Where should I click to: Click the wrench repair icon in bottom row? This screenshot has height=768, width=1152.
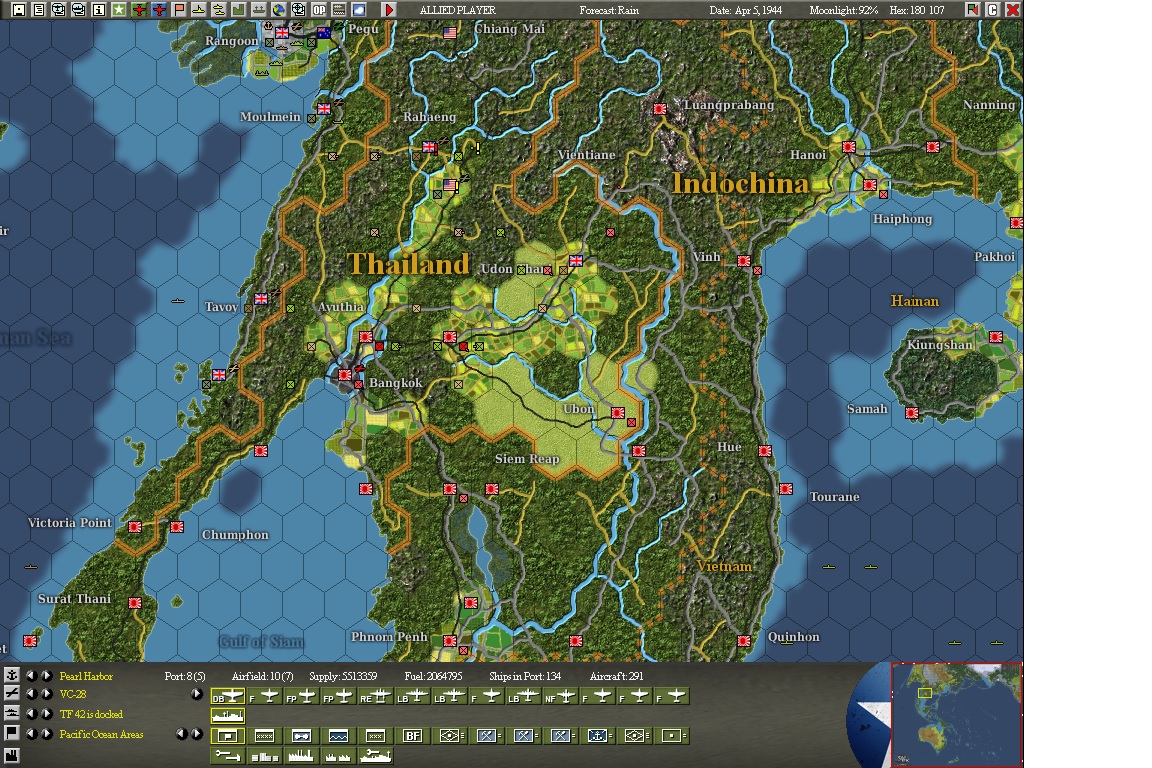228,756
